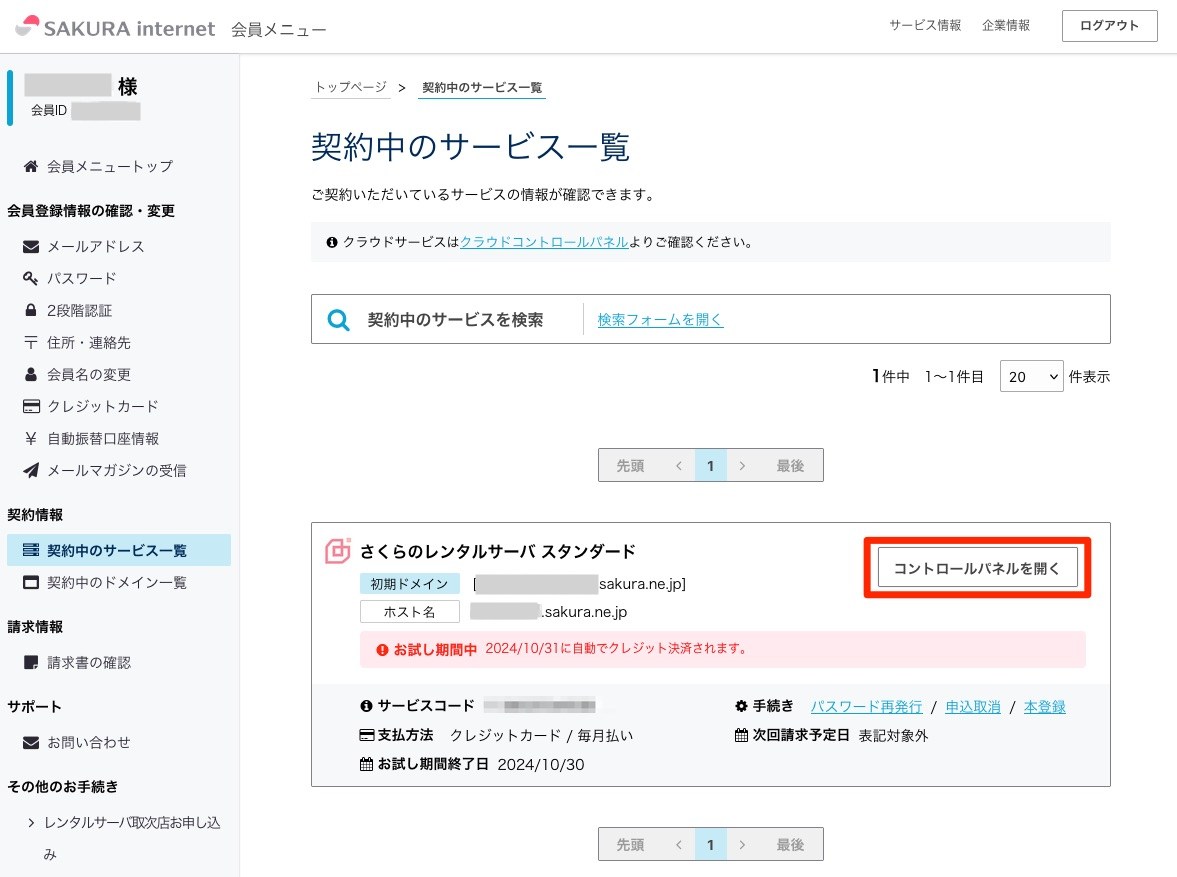
Task: Open the 20件表示 count dropdown
Action: 1031,376
